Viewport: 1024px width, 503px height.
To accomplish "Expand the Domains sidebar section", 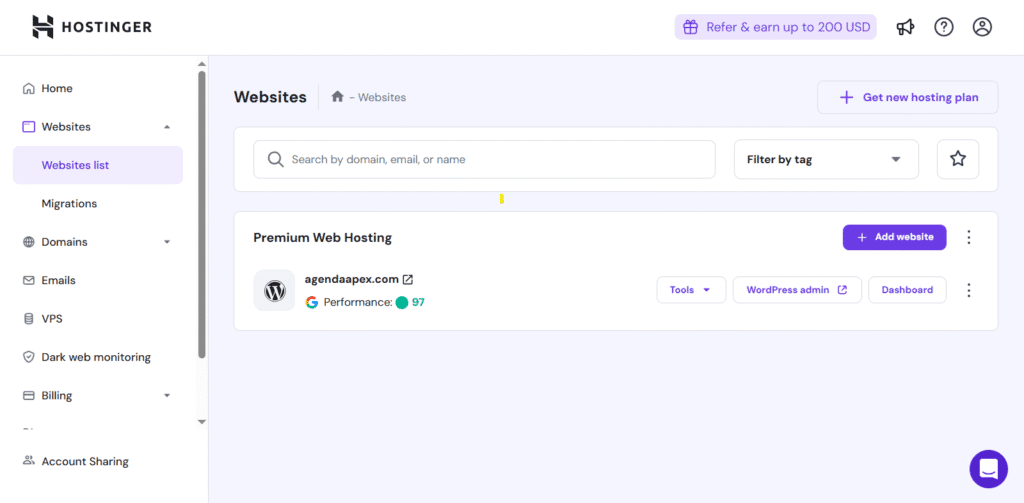I will 167,242.
